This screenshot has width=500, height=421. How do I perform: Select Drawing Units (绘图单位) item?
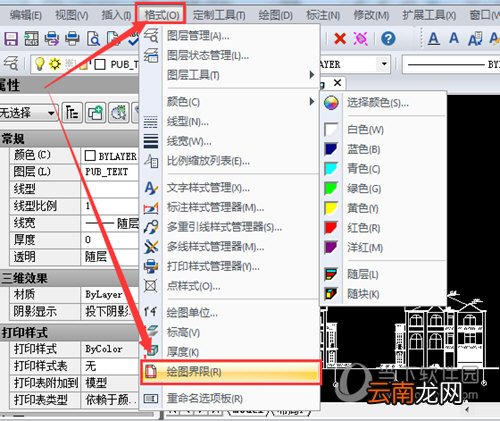click(229, 312)
